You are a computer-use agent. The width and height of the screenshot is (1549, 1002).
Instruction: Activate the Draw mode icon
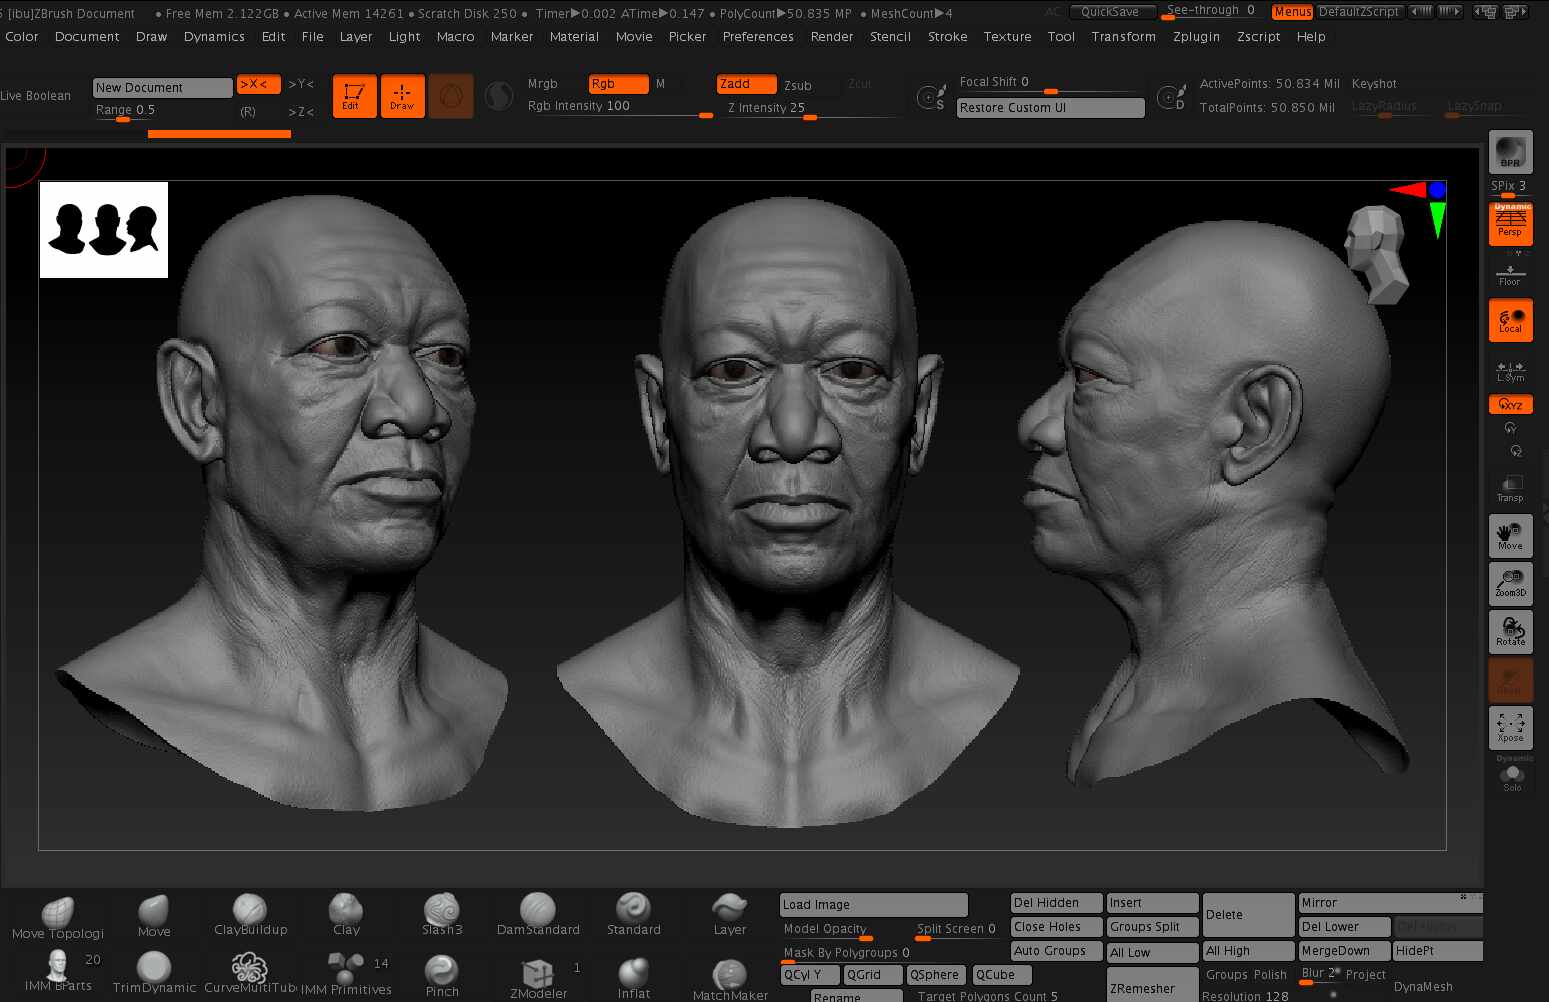click(x=402, y=95)
